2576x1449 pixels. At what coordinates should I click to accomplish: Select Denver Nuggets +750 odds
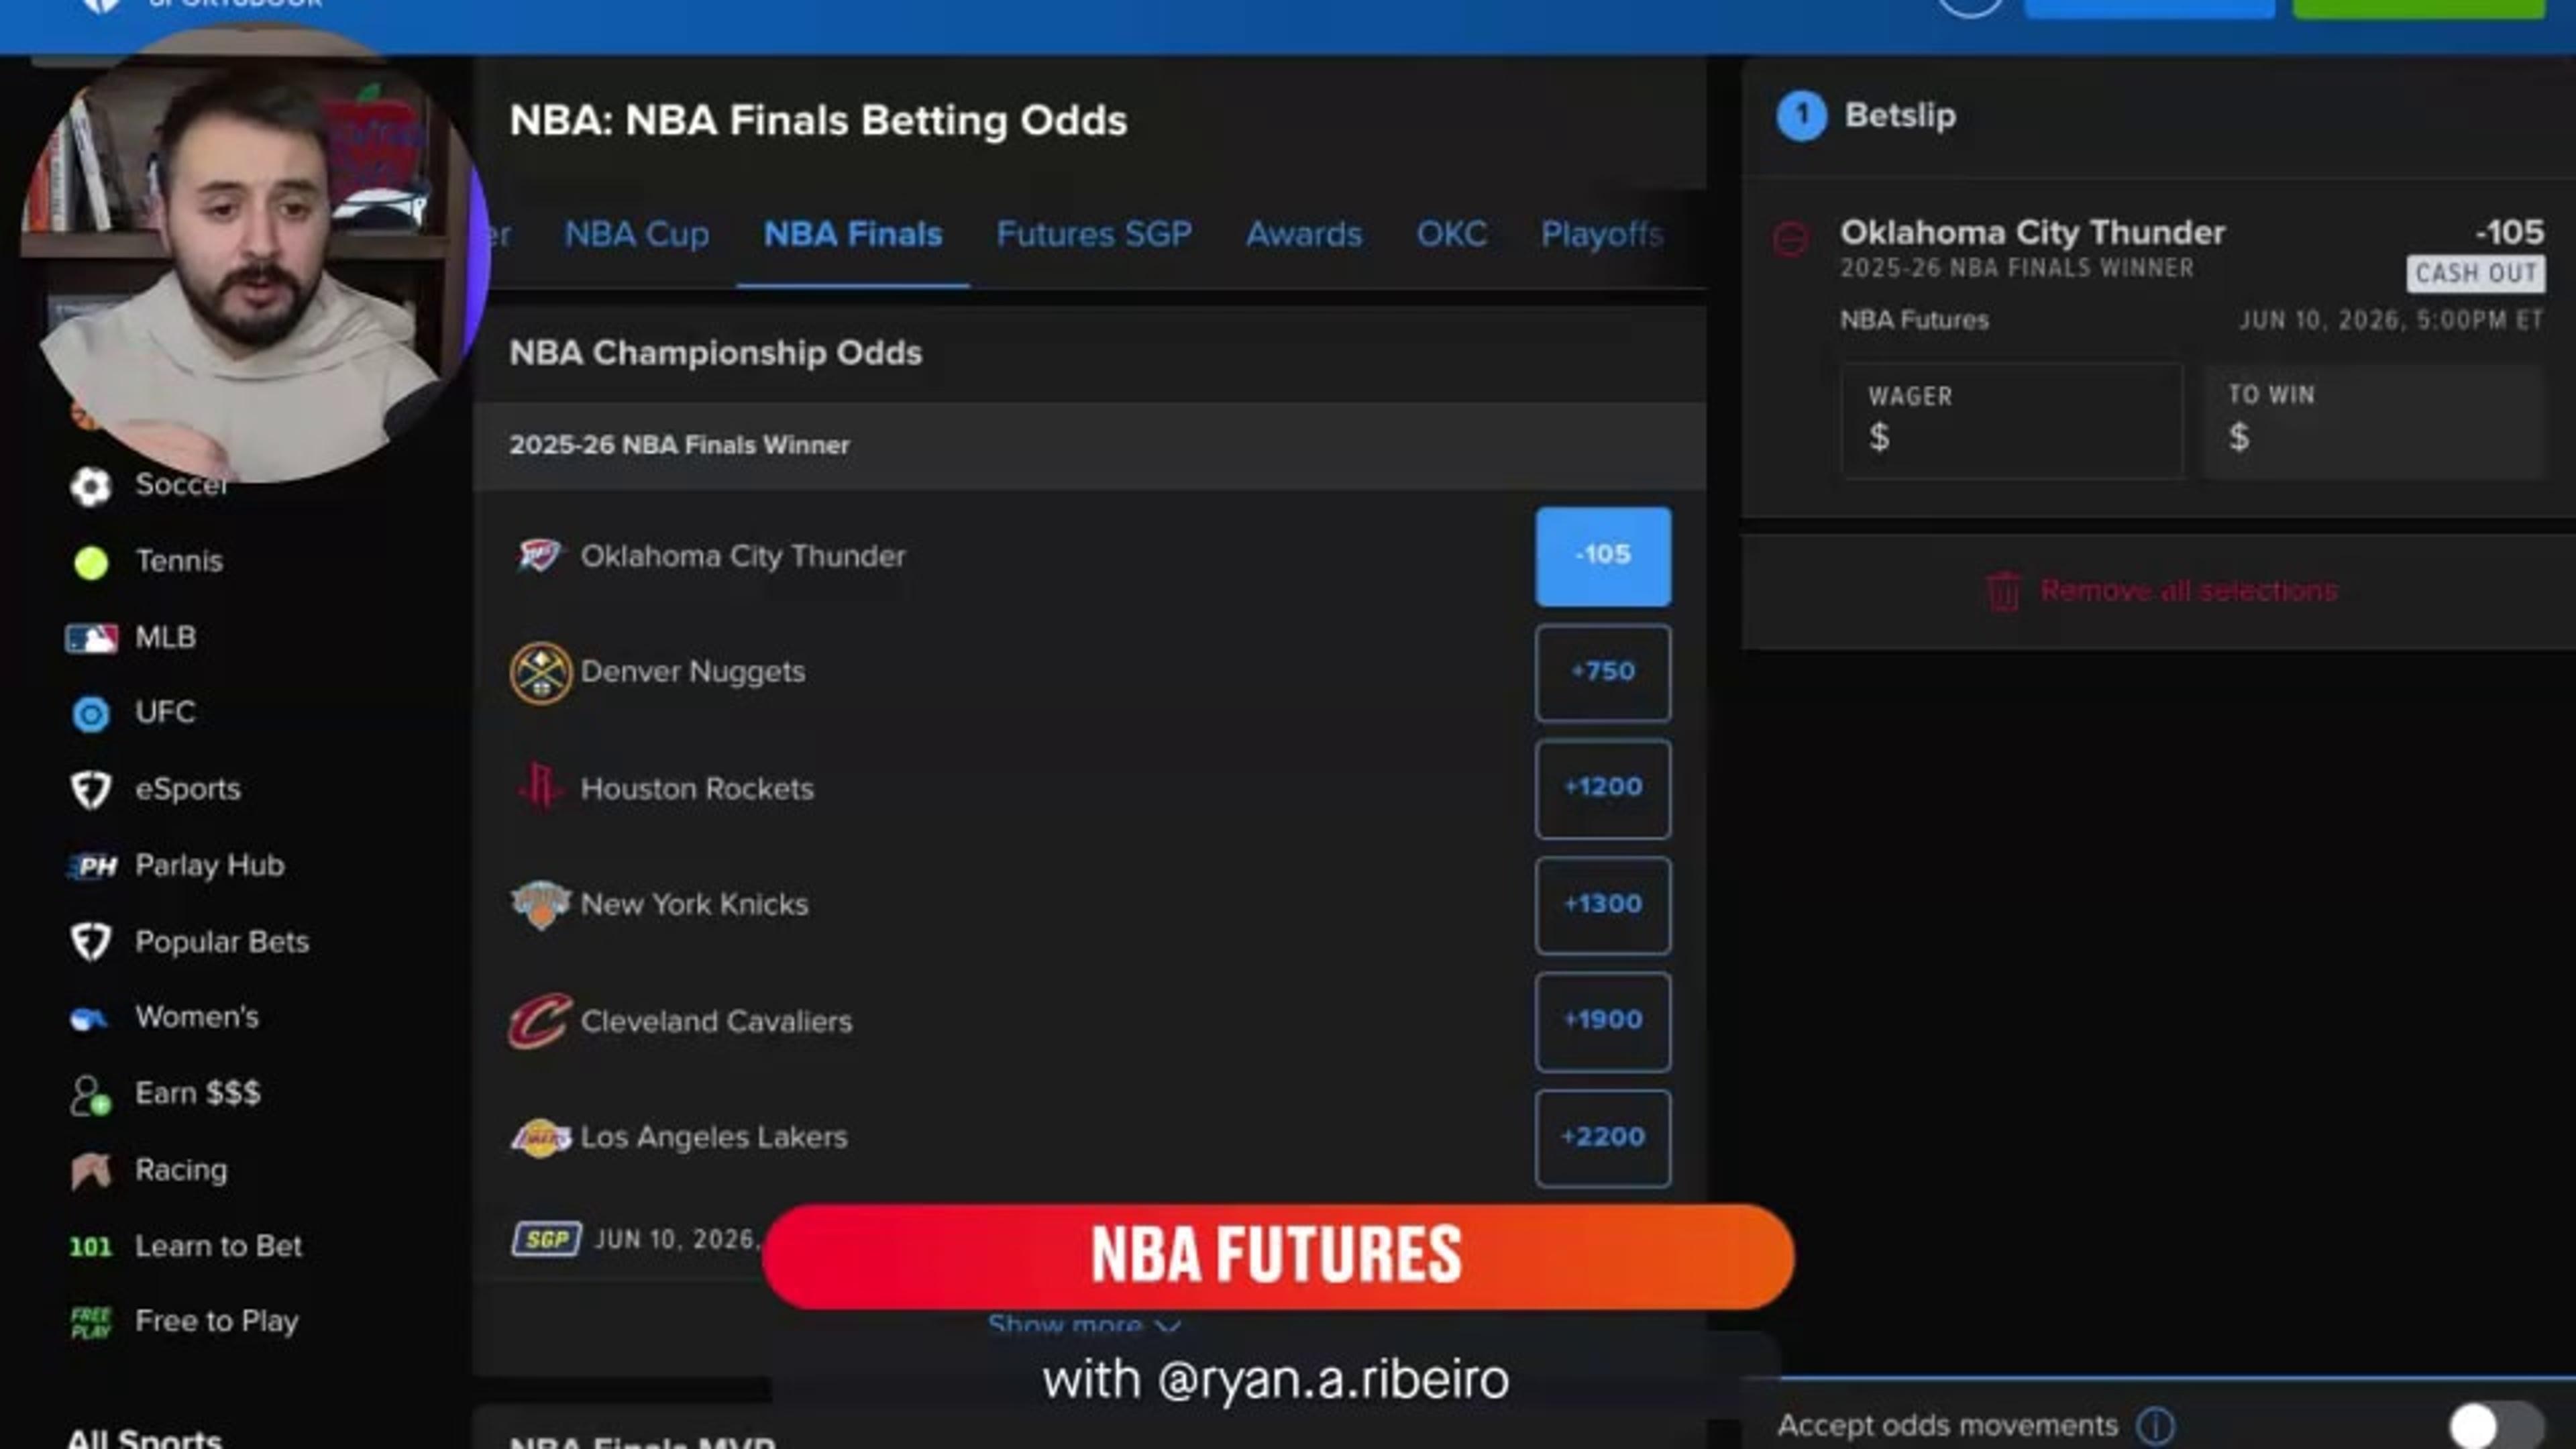1603,672
